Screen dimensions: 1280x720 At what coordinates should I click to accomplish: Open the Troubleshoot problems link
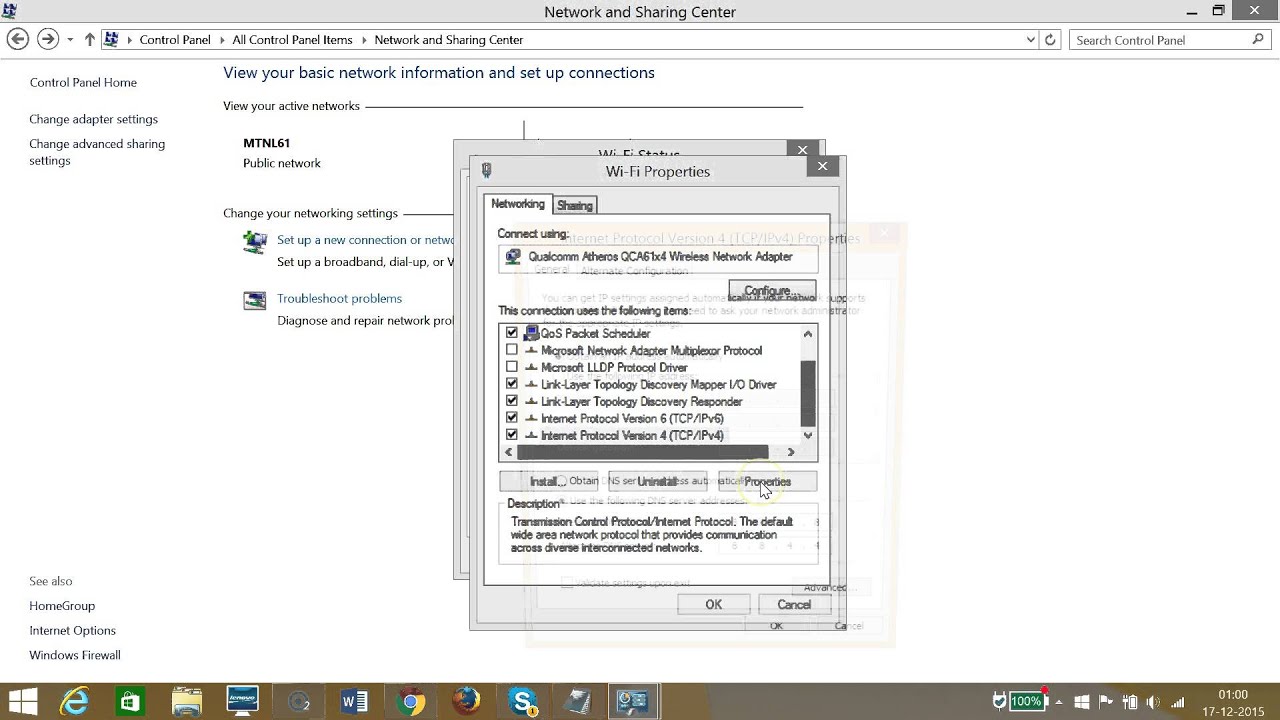click(x=339, y=298)
